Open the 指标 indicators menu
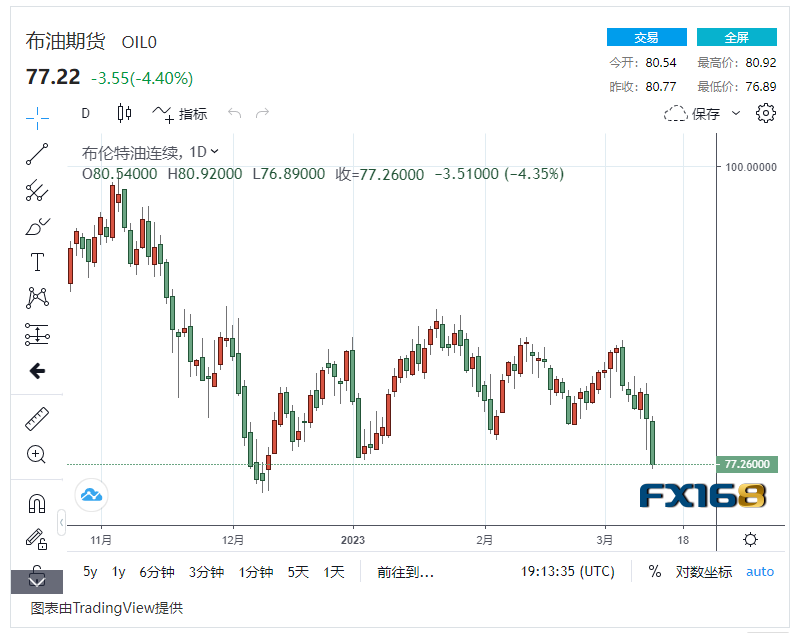The height and width of the screenshot is (633, 800). (180, 114)
